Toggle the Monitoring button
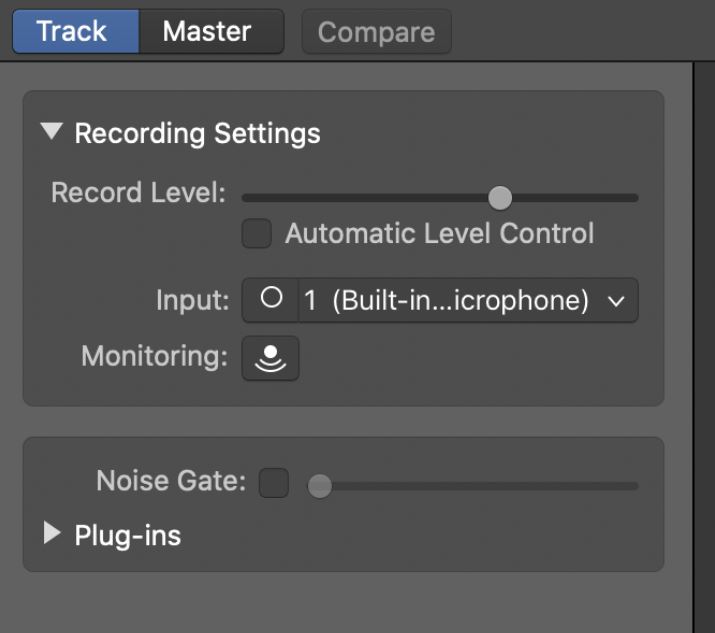Image resolution: width=715 pixels, height=633 pixels. click(x=270, y=358)
